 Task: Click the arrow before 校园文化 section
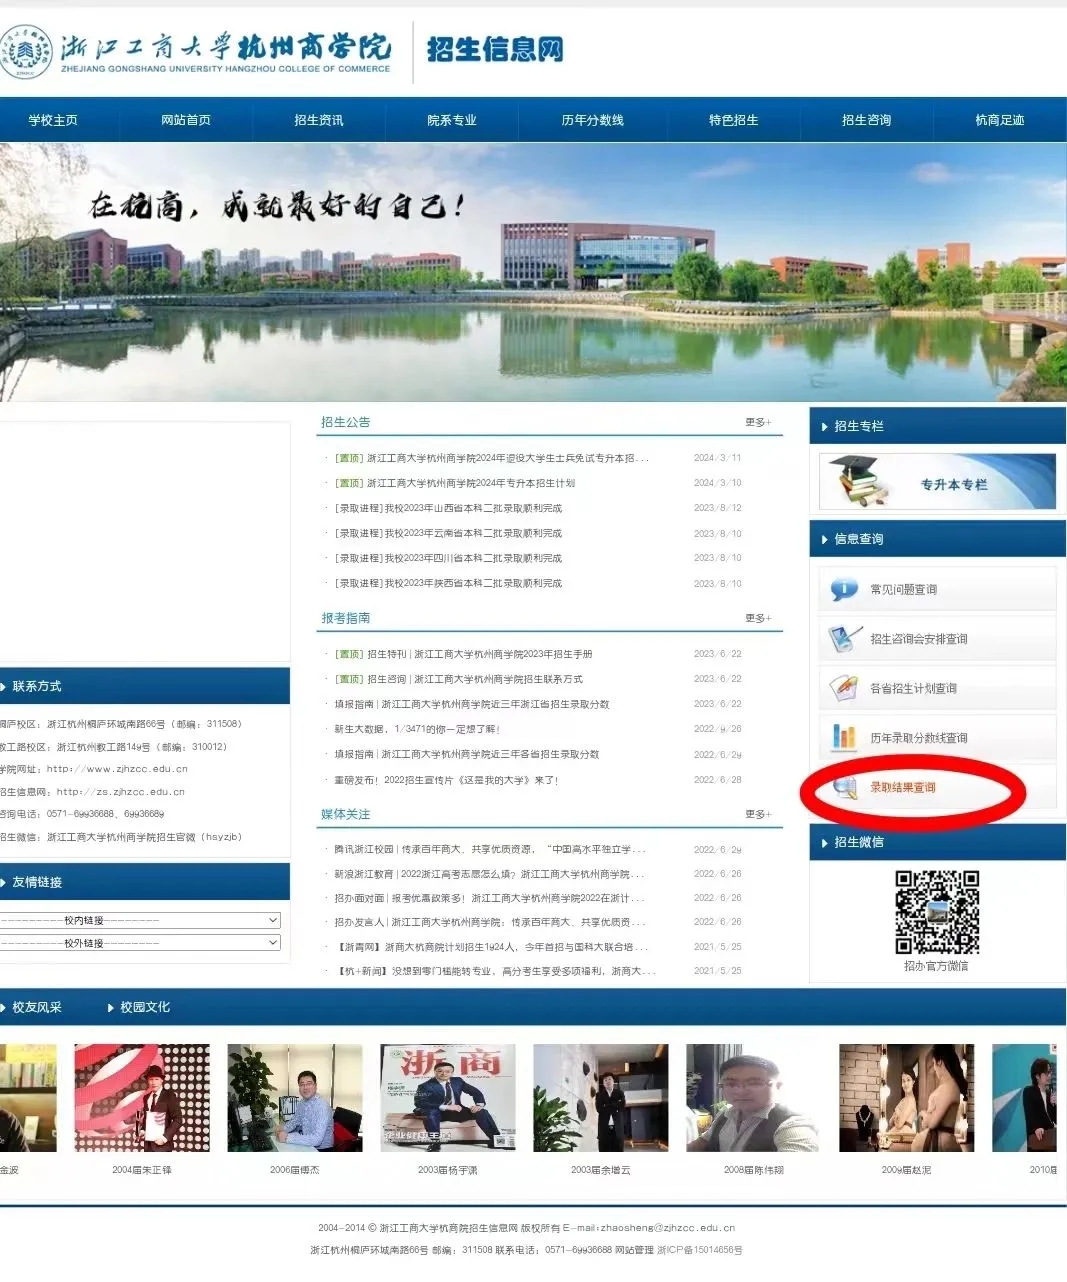point(108,1008)
